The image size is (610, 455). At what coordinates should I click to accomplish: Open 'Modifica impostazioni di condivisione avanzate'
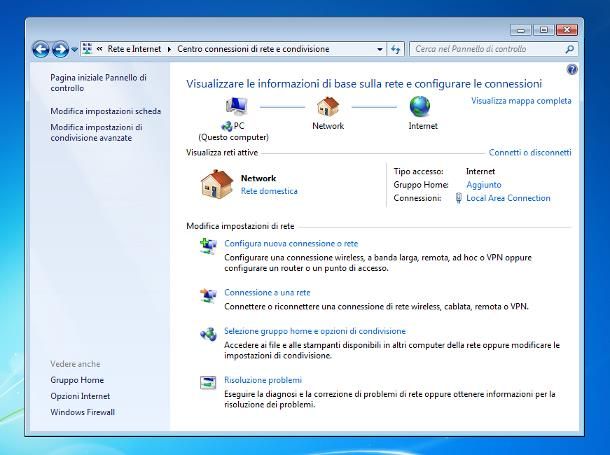(x=96, y=133)
